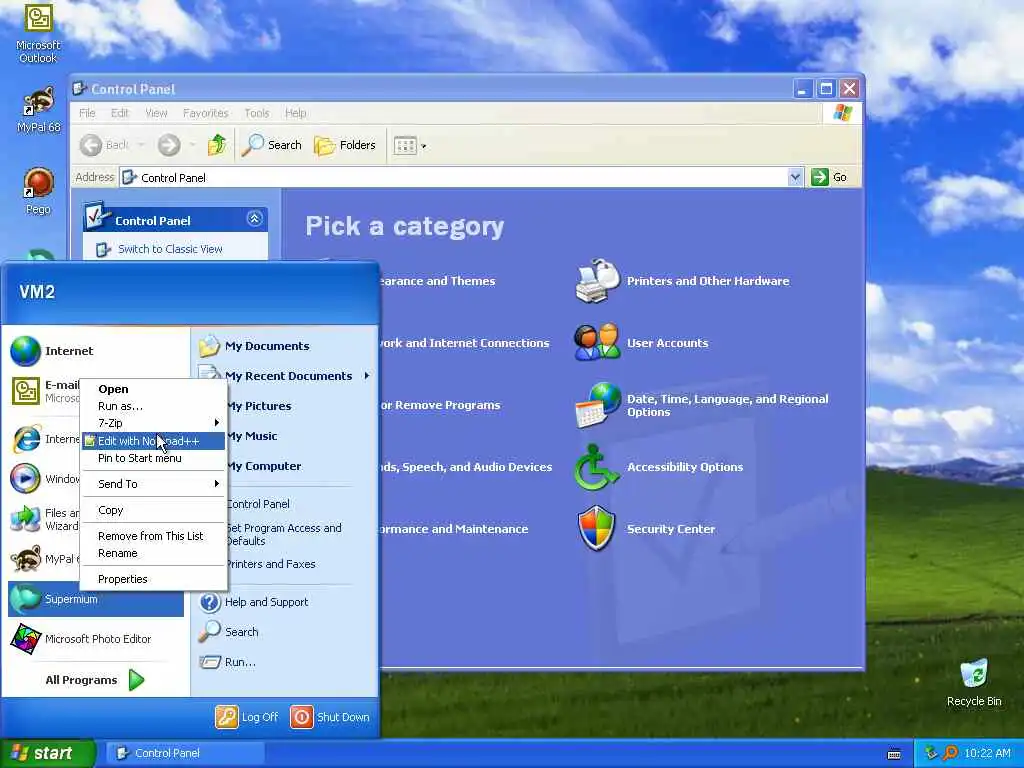The height and width of the screenshot is (768, 1024).
Task: Choose Pin to Start menu
Action: point(153,458)
